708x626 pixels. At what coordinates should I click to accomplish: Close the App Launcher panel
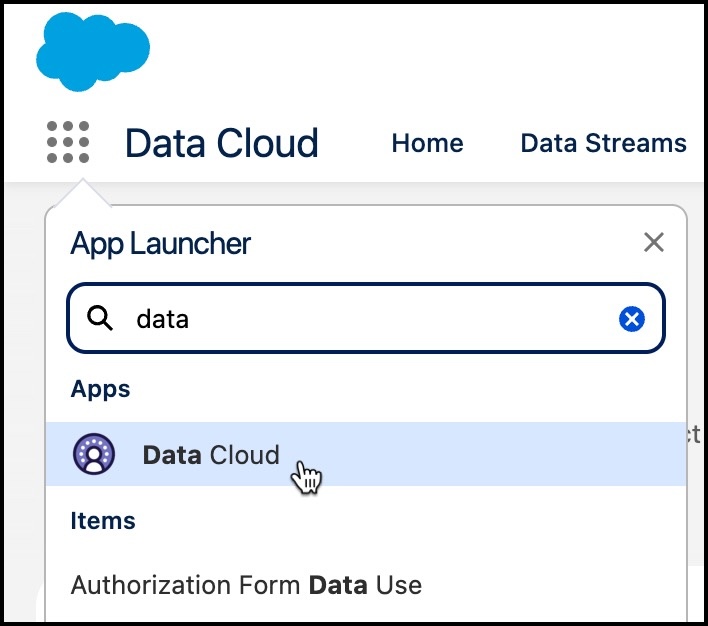coord(654,242)
